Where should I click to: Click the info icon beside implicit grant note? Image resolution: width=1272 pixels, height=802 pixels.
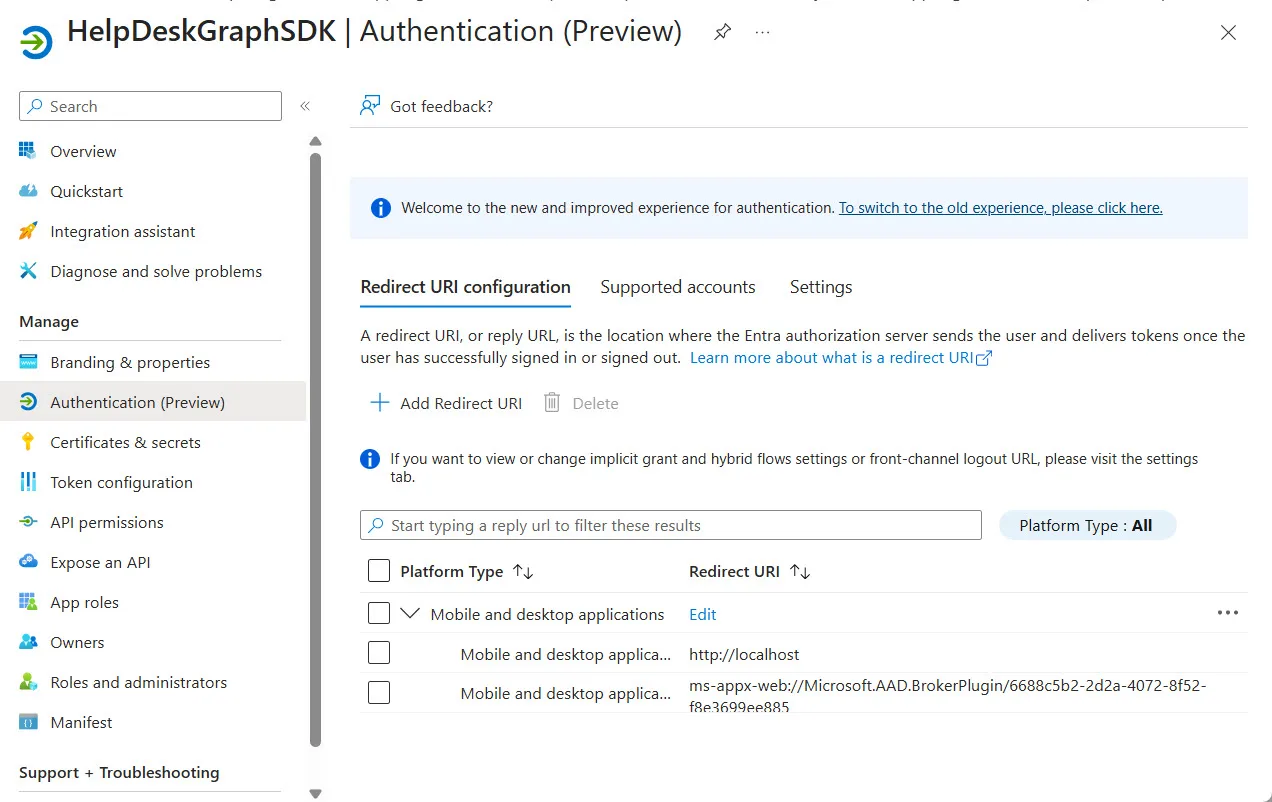tap(370, 459)
